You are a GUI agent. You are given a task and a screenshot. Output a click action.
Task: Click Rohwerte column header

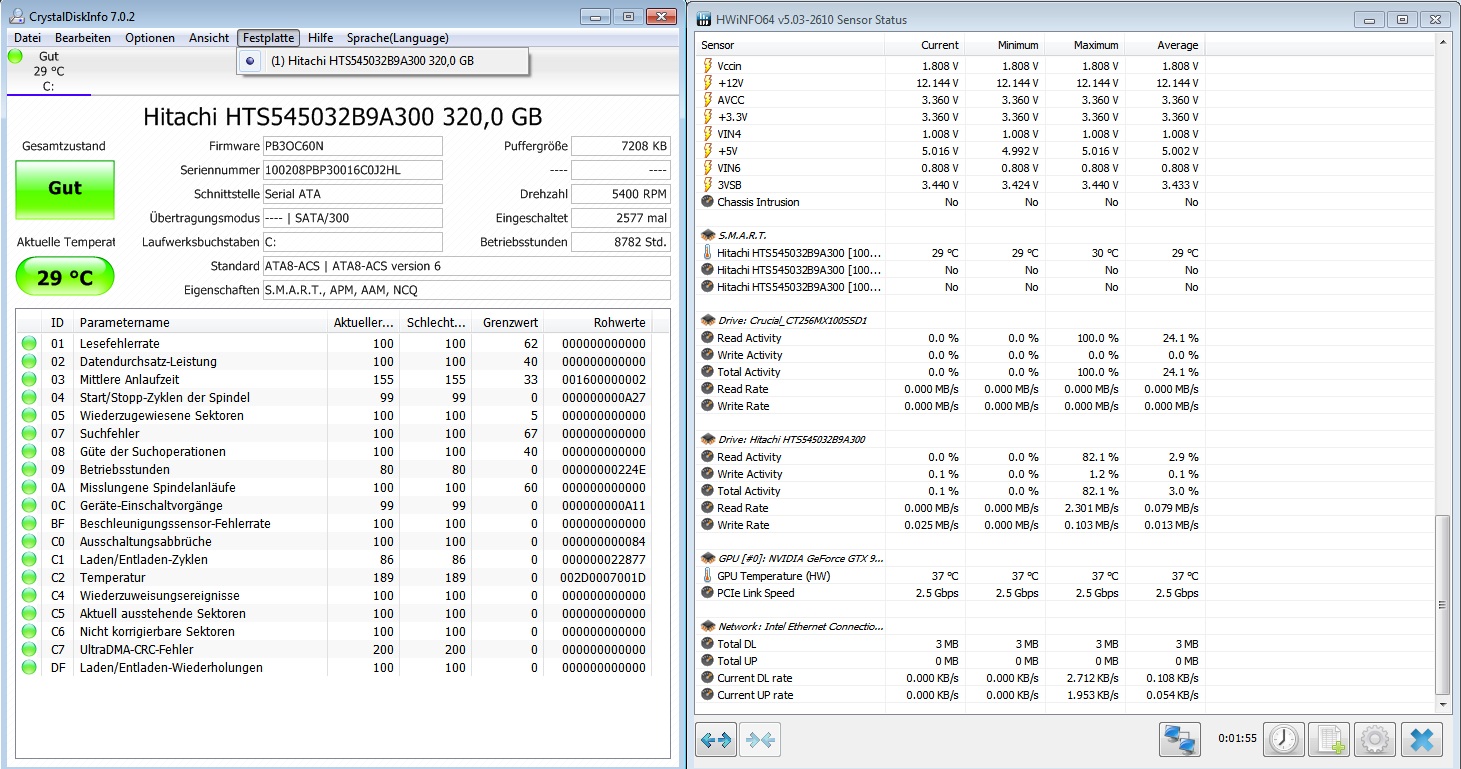597,323
